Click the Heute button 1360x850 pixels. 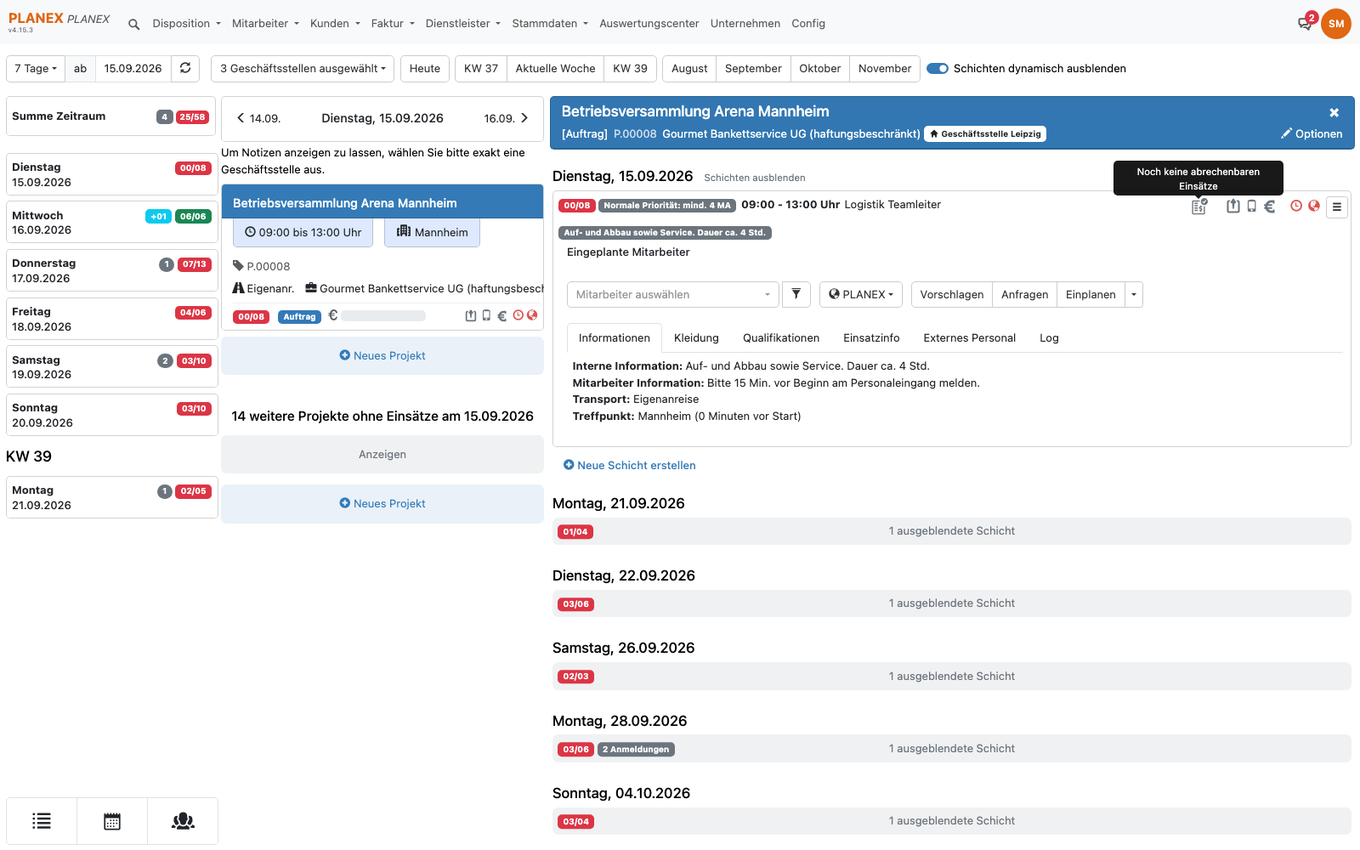tap(425, 68)
